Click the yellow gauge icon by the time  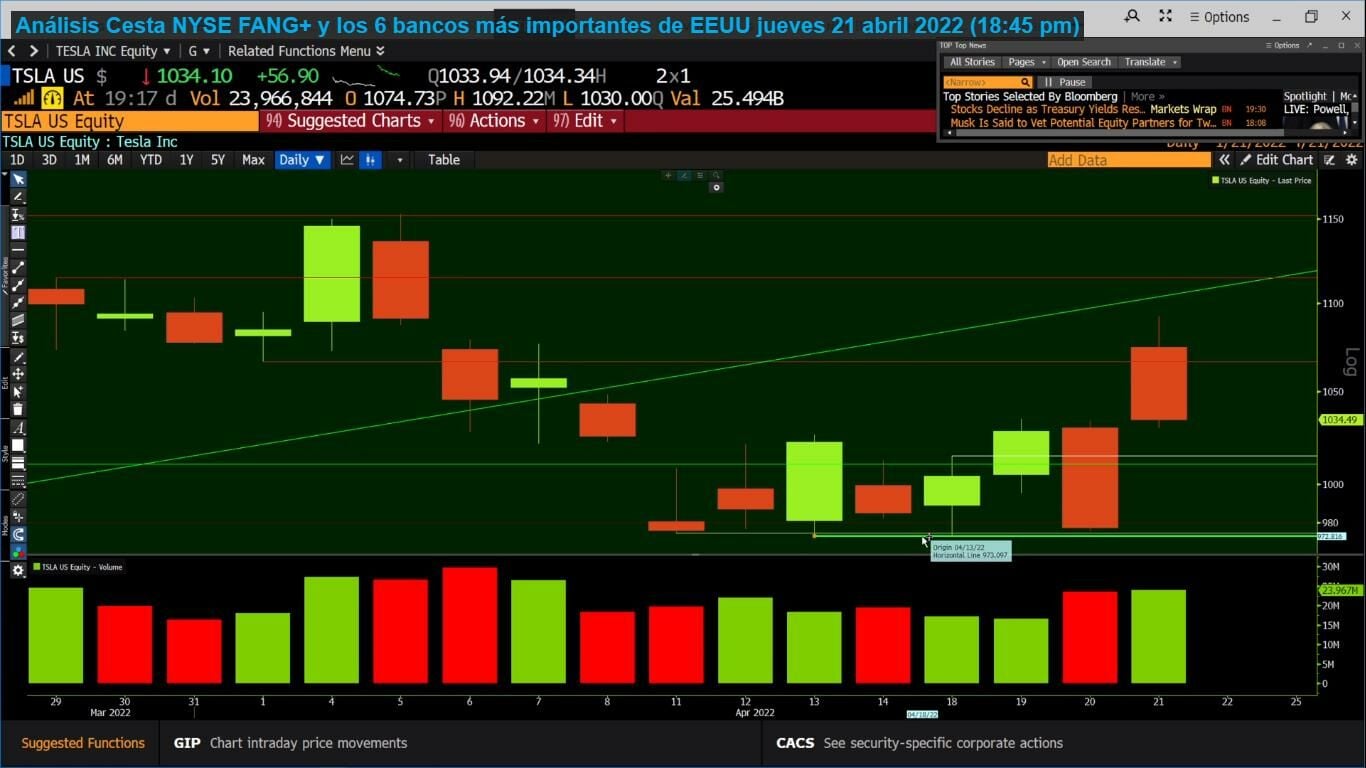[x=53, y=98]
